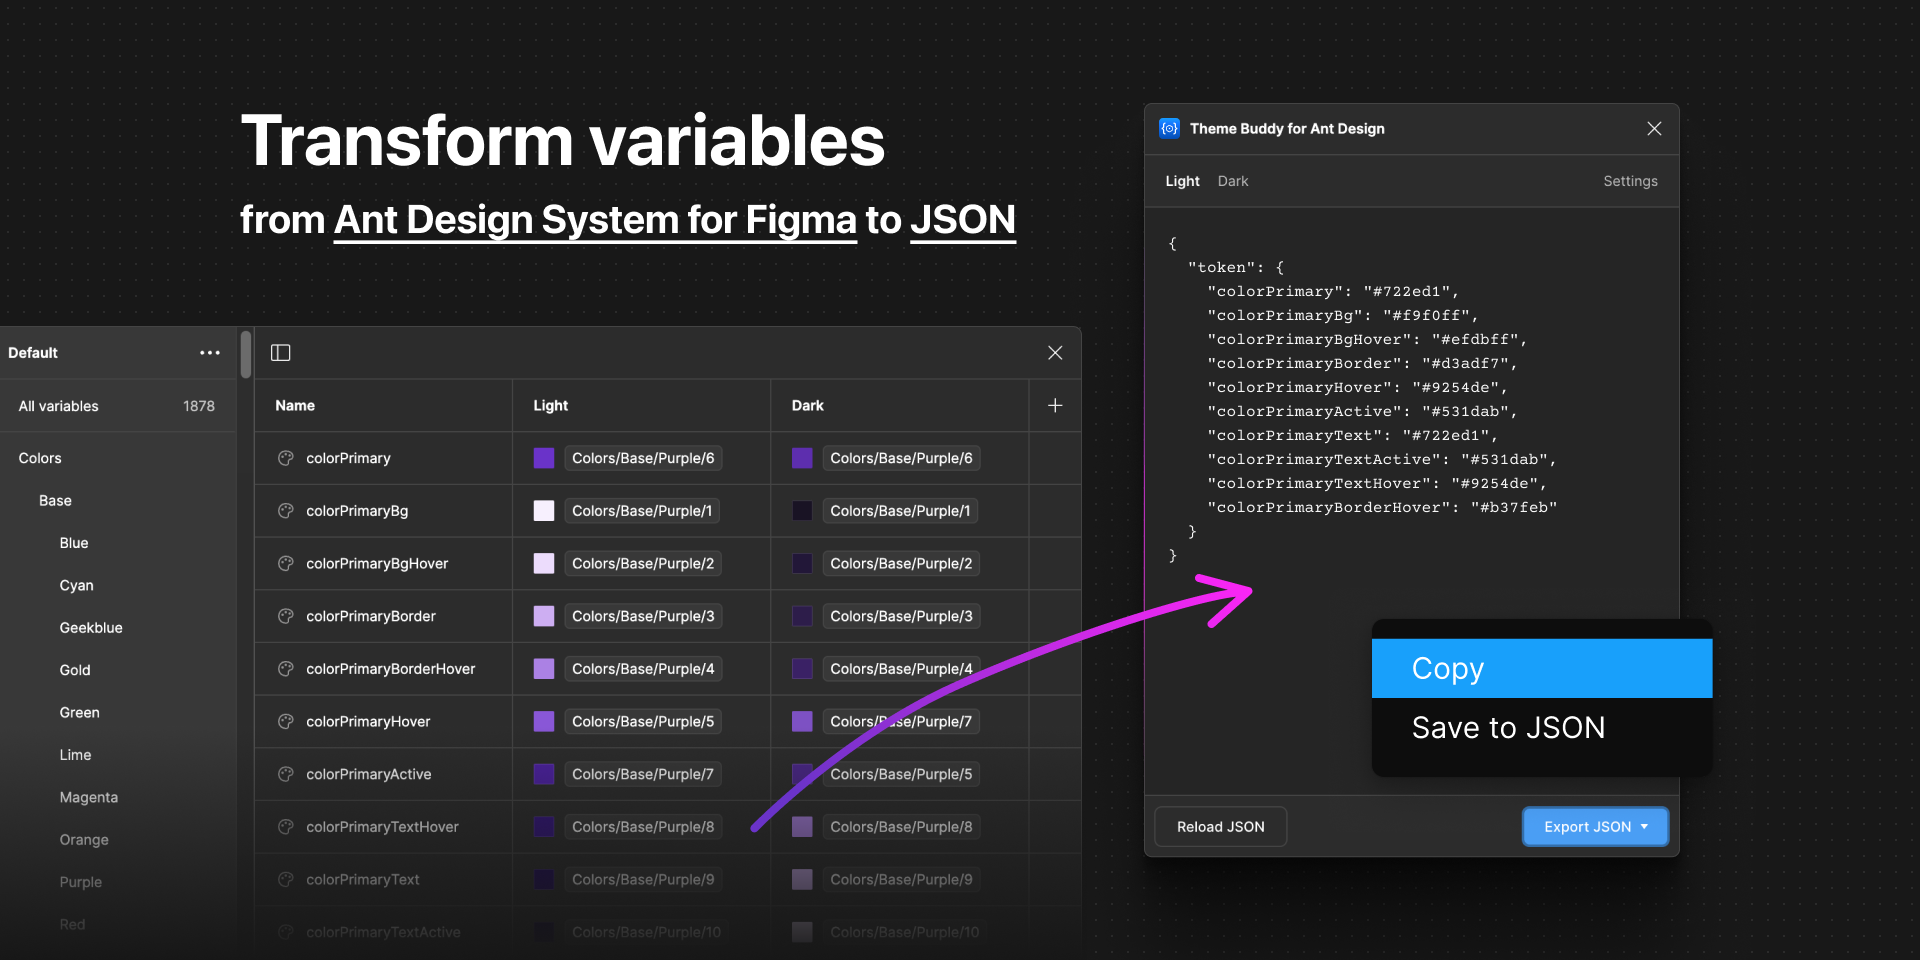This screenshot has width=1920, height=960.
Task: Click the globe icon beside colorPrimary
Action: (x=284, y=458)
